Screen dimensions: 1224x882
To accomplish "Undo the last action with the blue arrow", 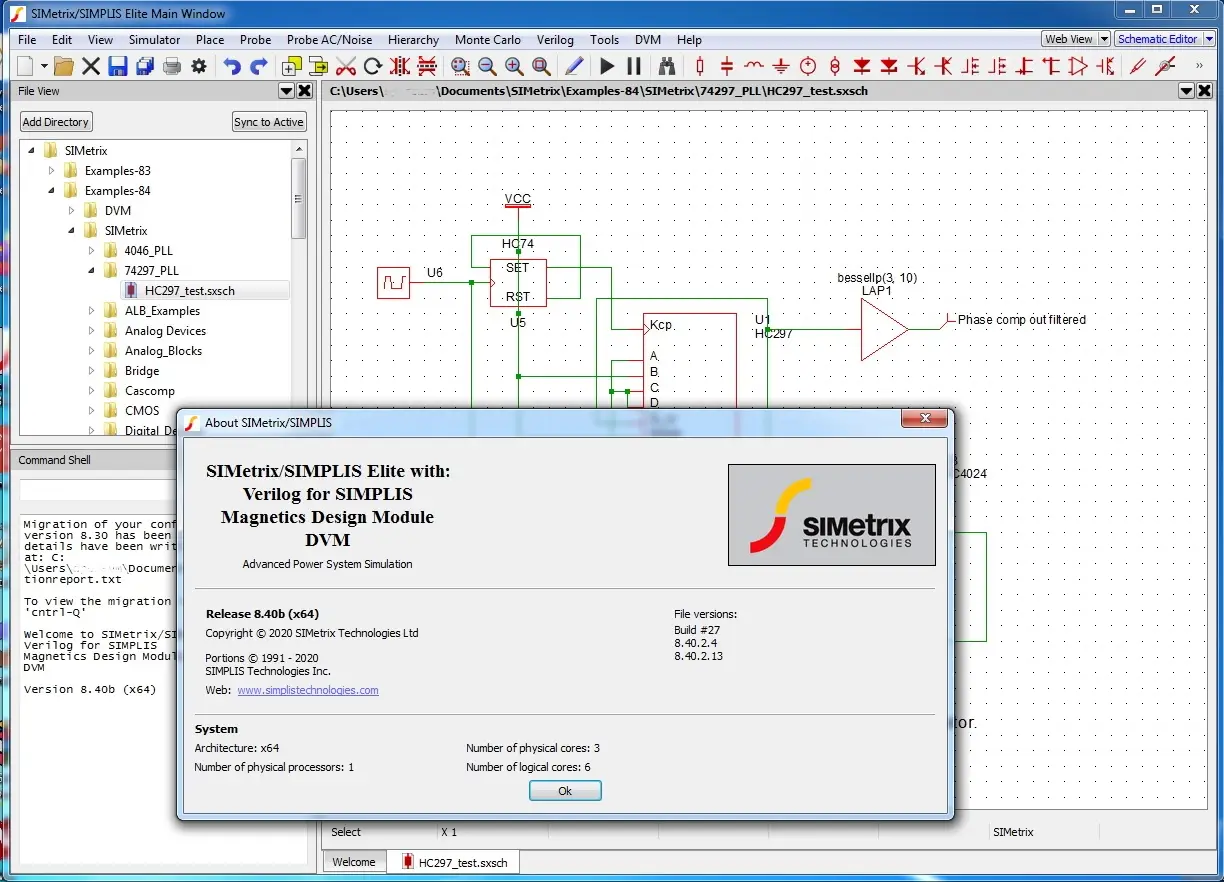I will coord(232,66).
